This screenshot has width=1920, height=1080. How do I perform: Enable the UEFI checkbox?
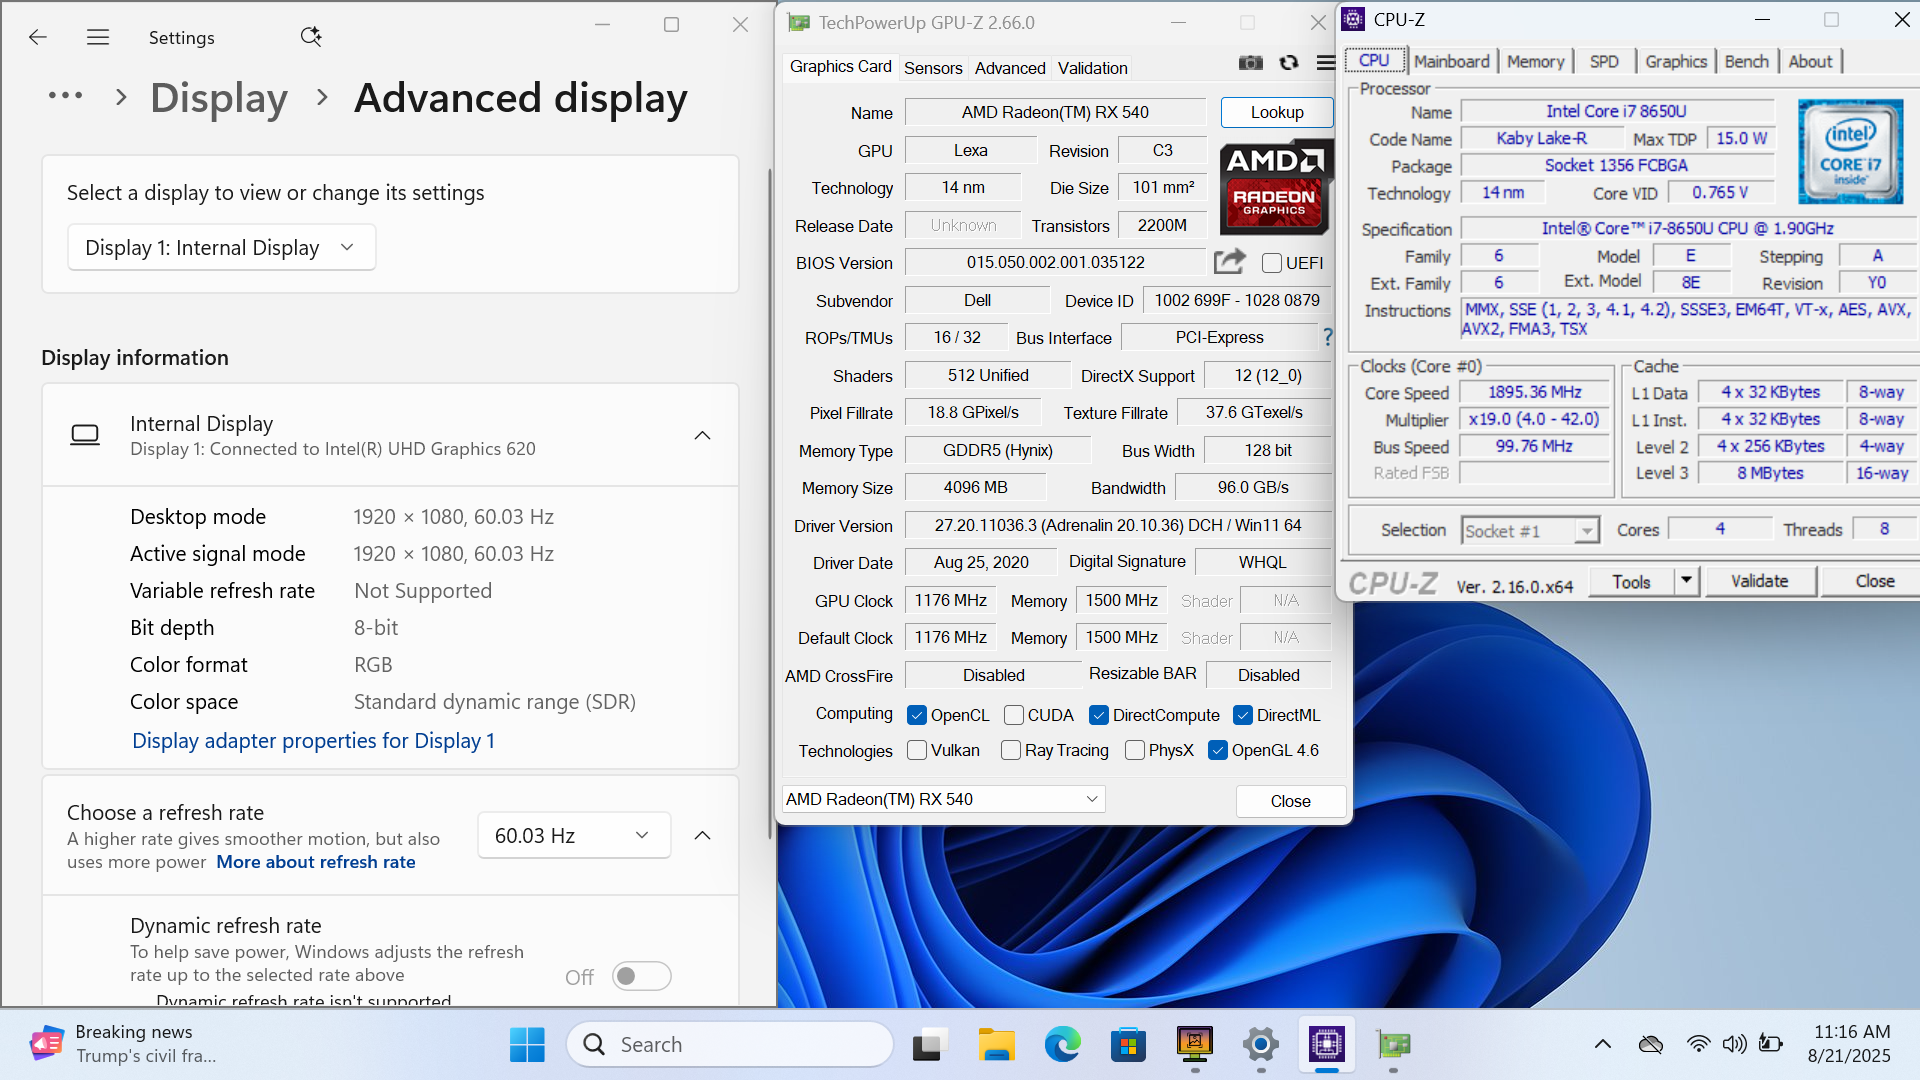pos(1272,263)
